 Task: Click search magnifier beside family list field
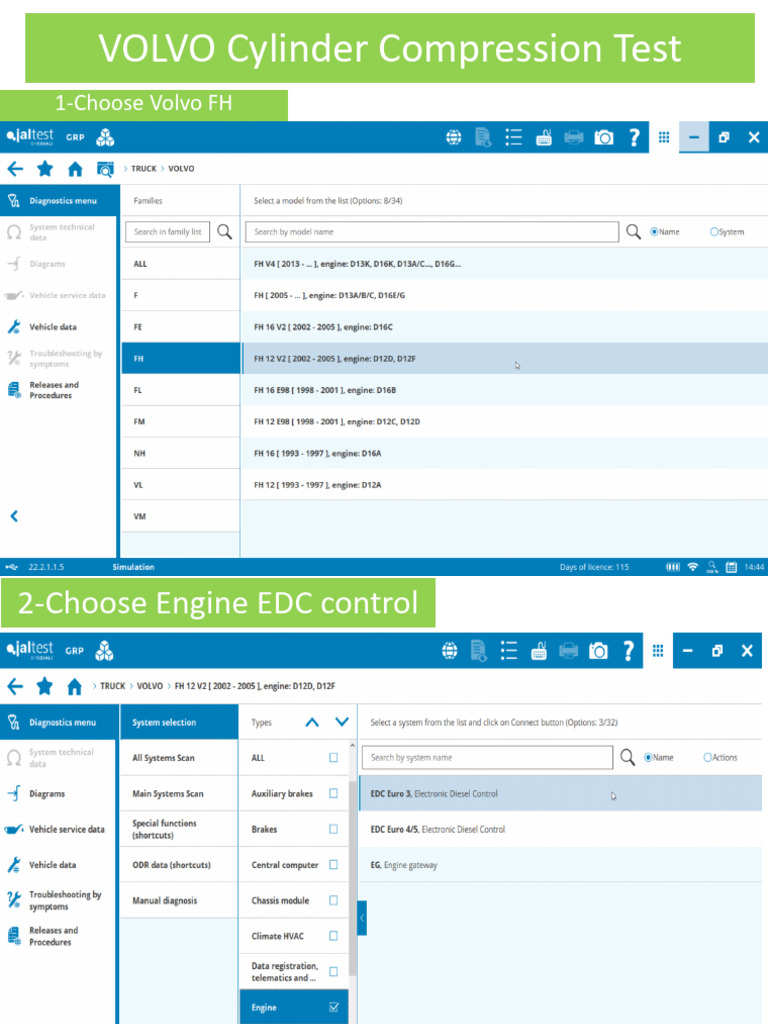pyautogui.click(x=224, y=232)
